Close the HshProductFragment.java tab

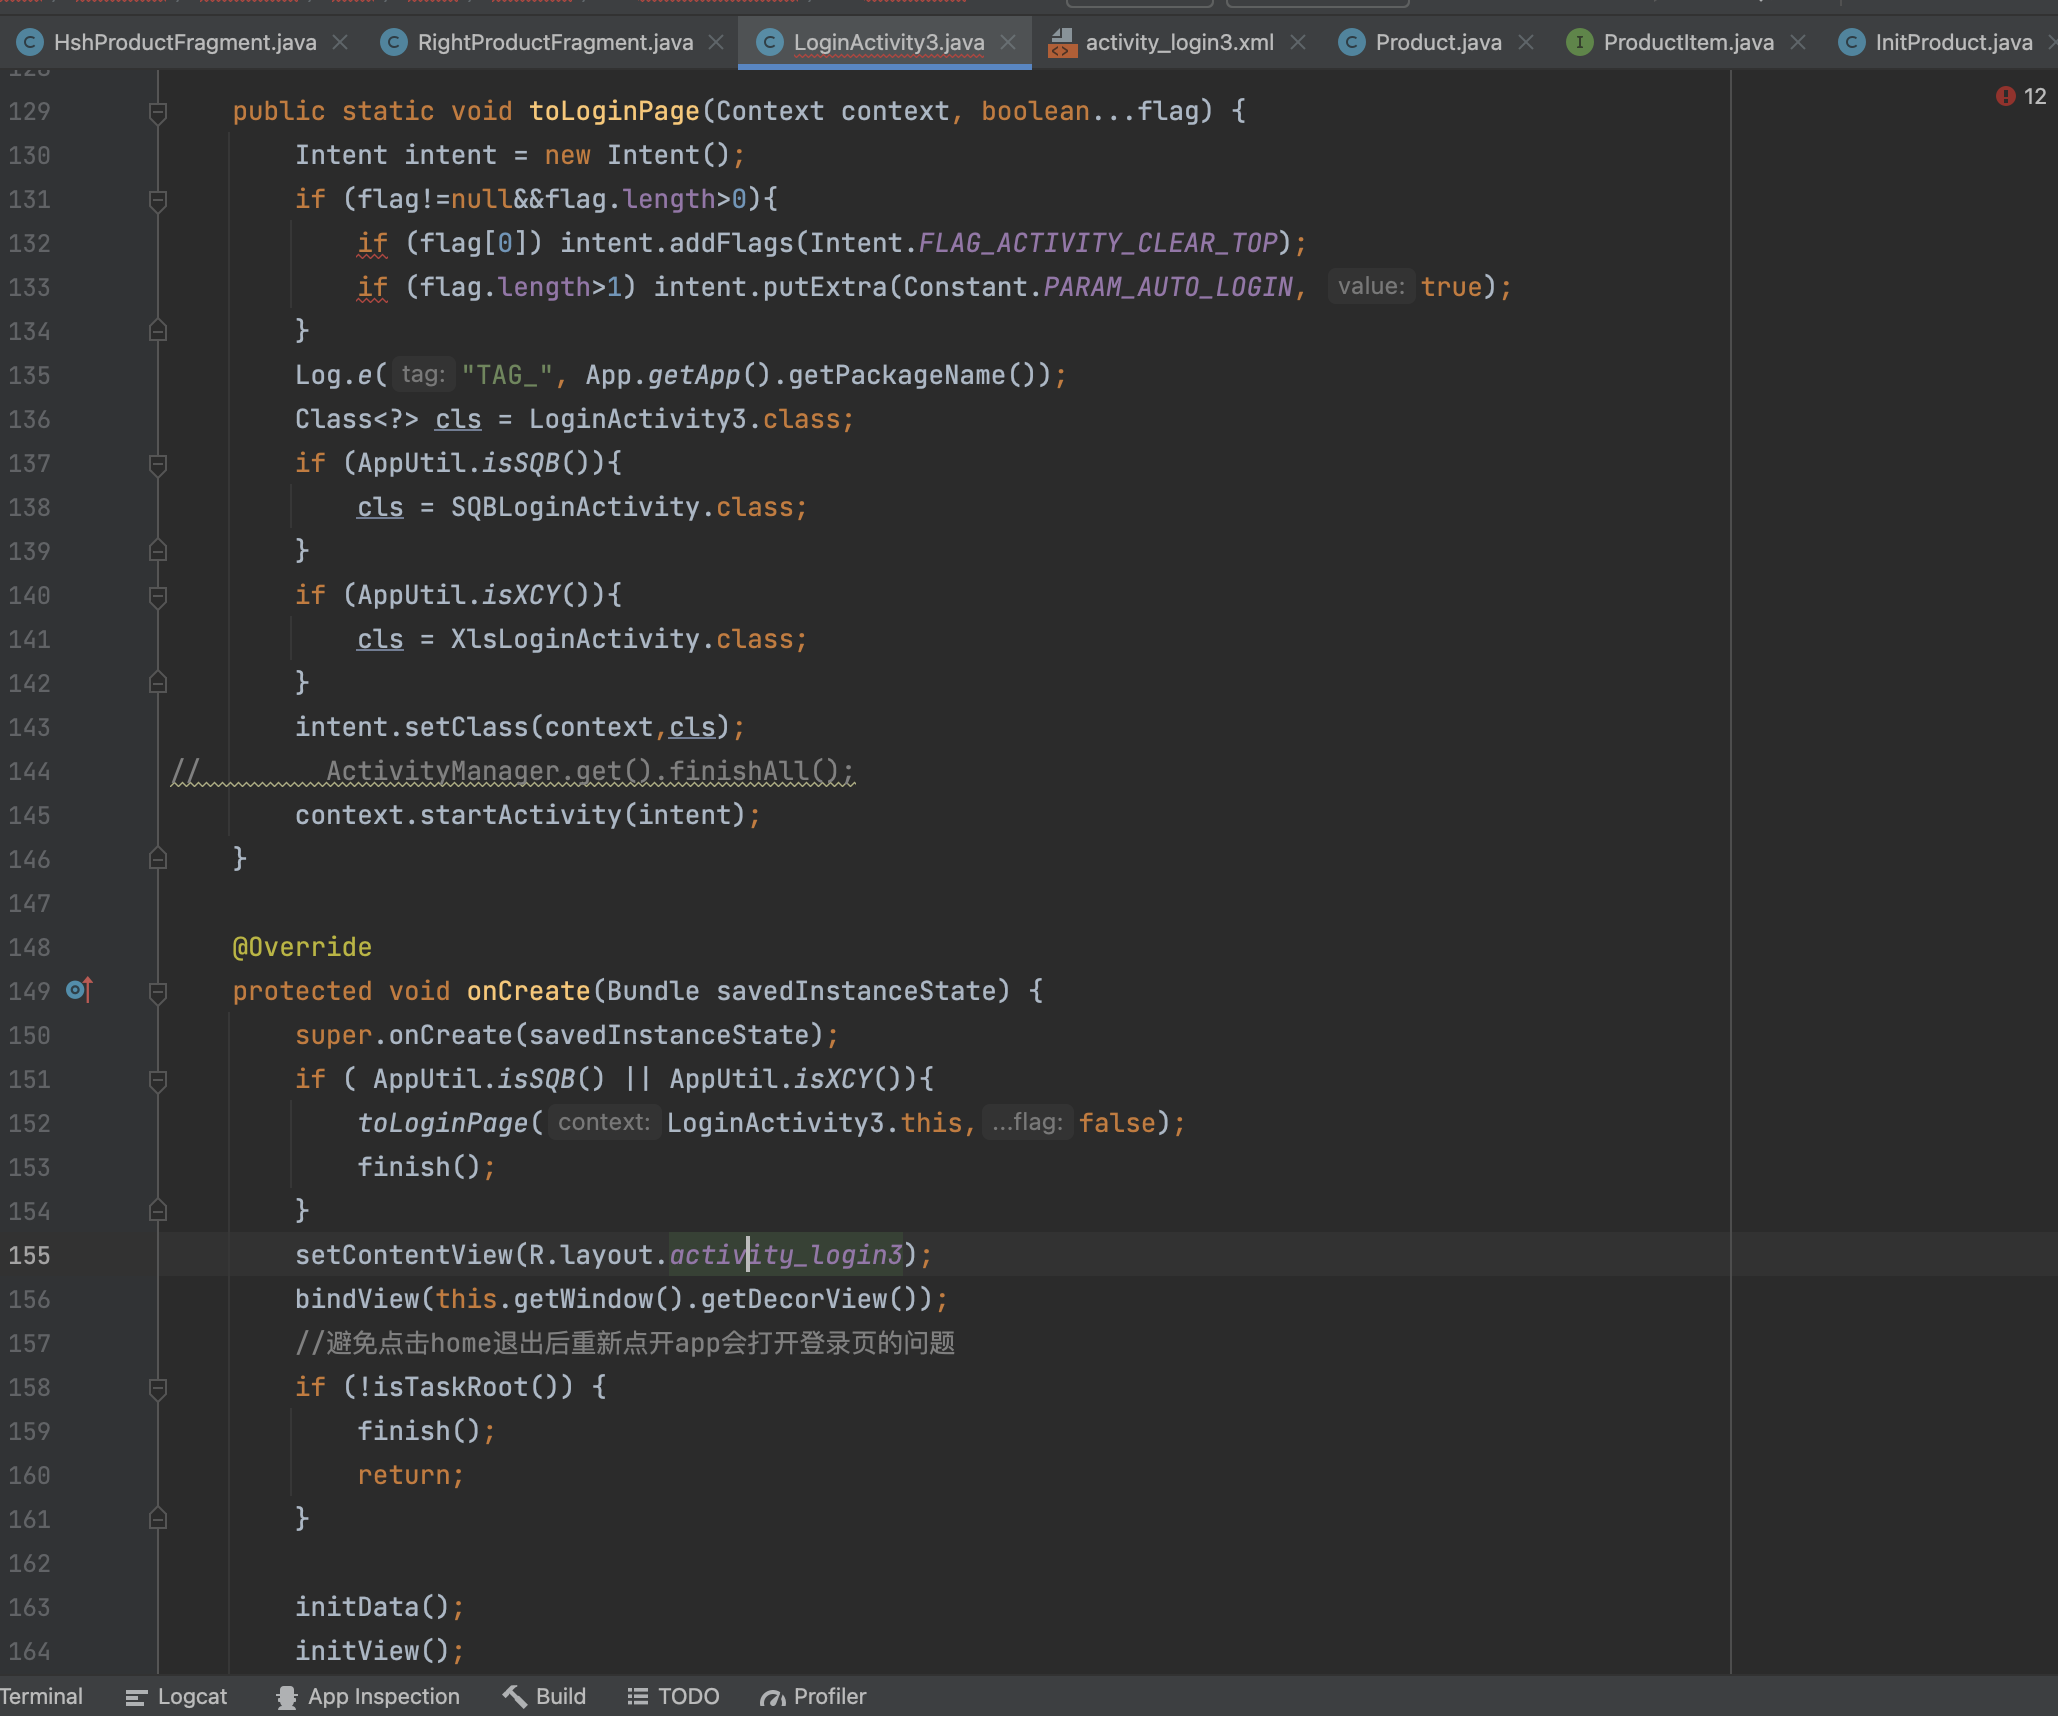pyautogui.click(x=340, y=42)
